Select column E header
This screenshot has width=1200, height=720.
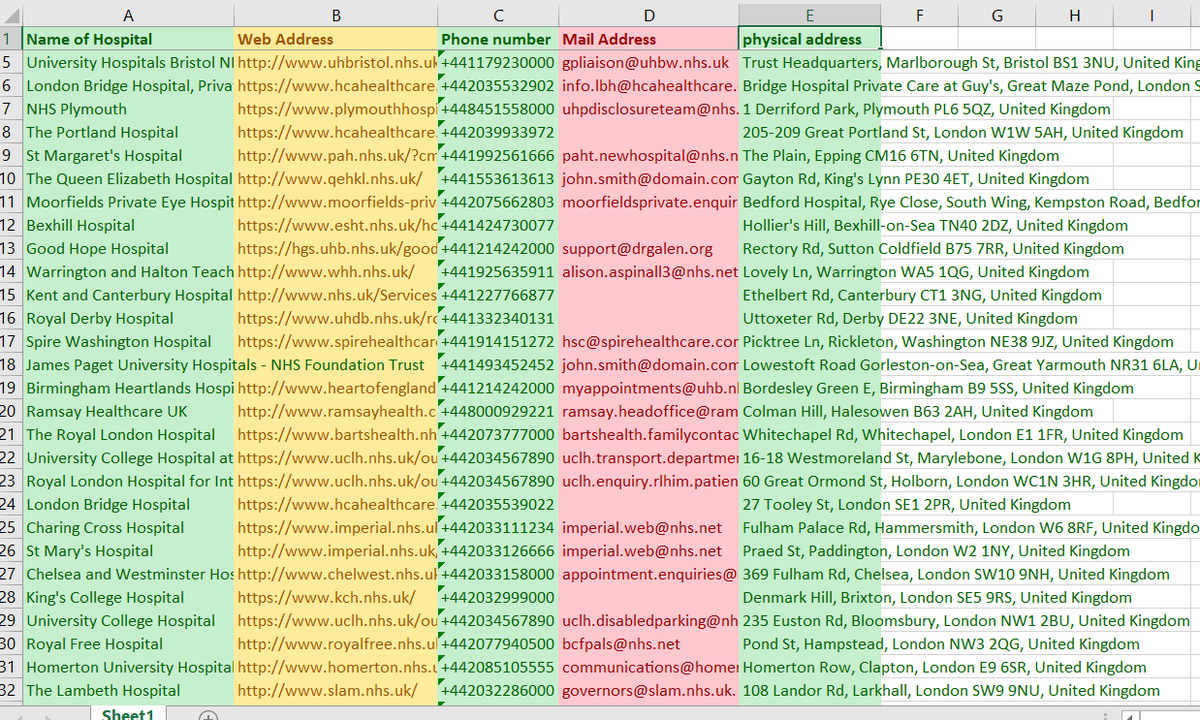(x=810, y=15)
